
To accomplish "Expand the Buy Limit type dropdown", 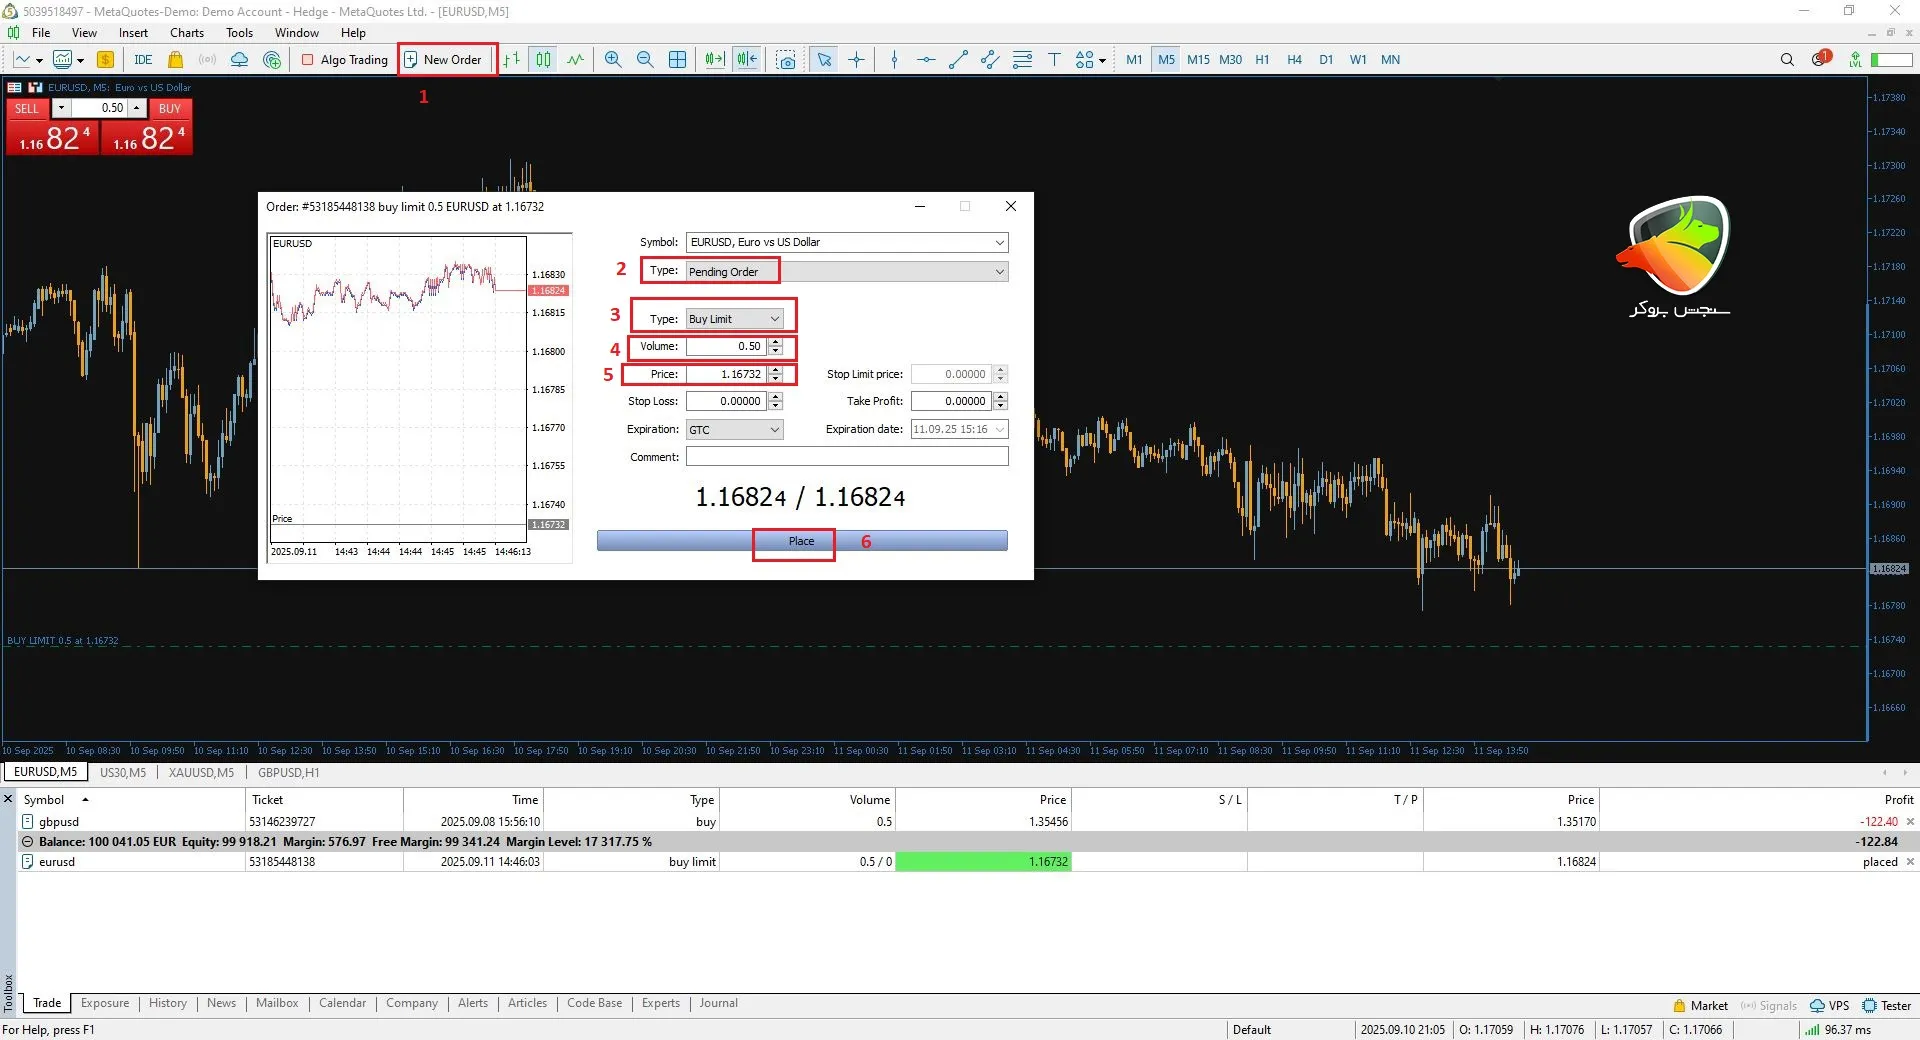I will (x=774, y=319).
